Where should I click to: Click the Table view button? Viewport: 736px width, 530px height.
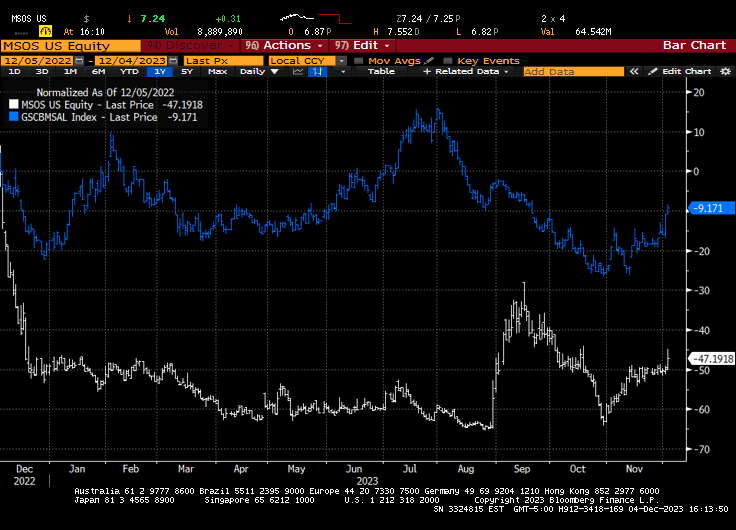[381, 71]
